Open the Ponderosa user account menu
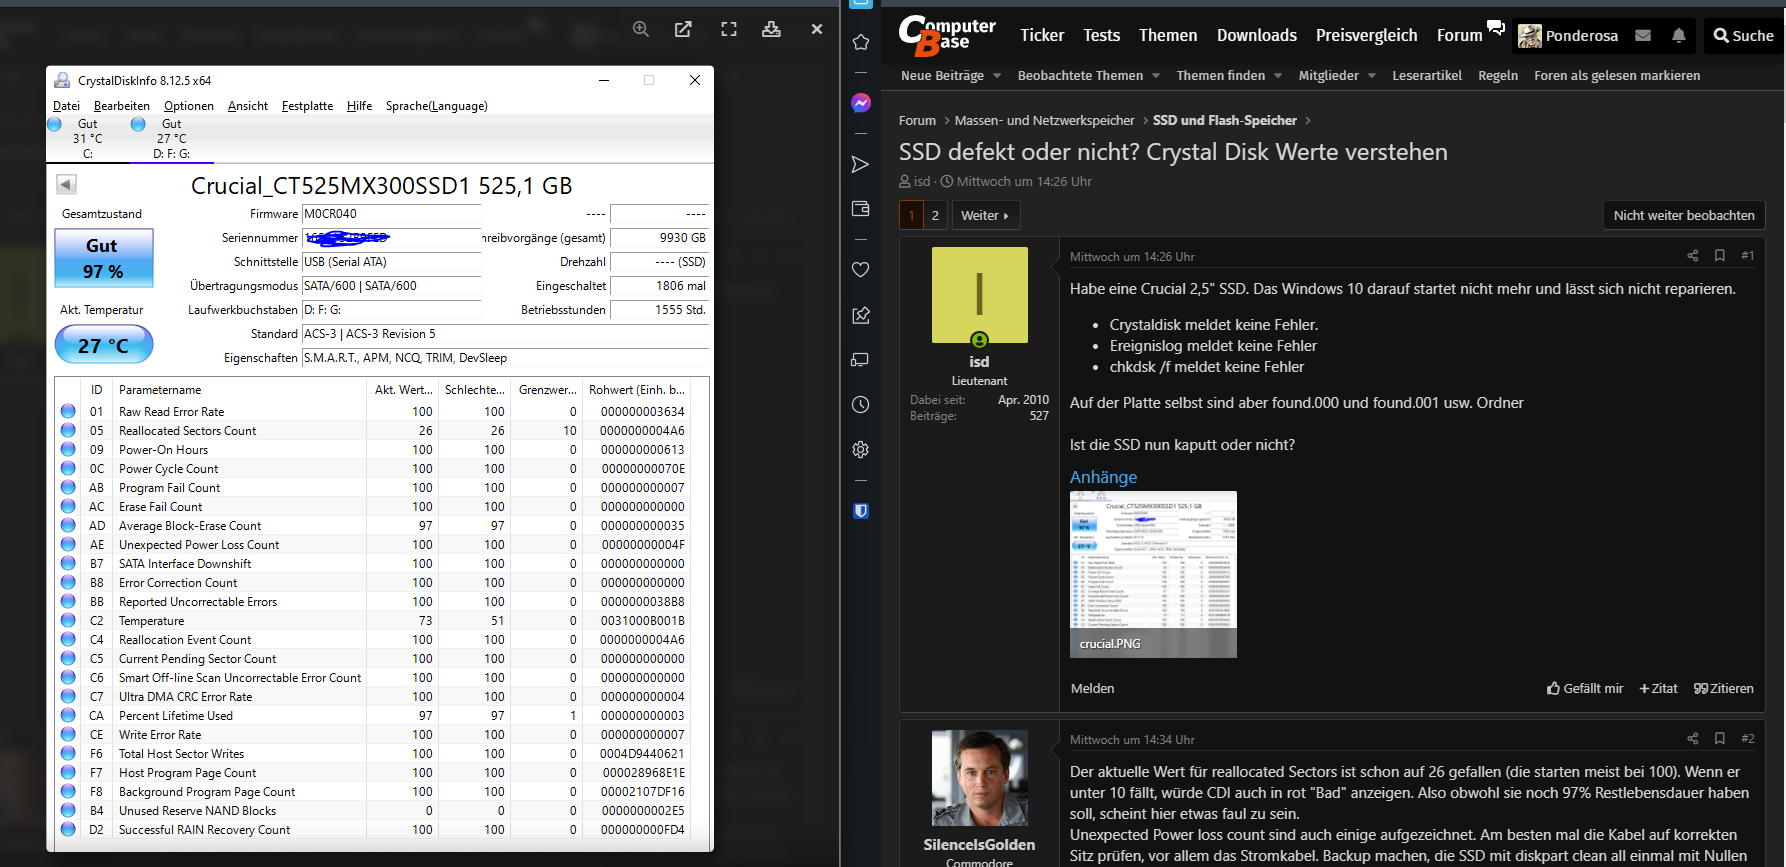This screenshot has width=1786, height=867. tap(1568, 36)
